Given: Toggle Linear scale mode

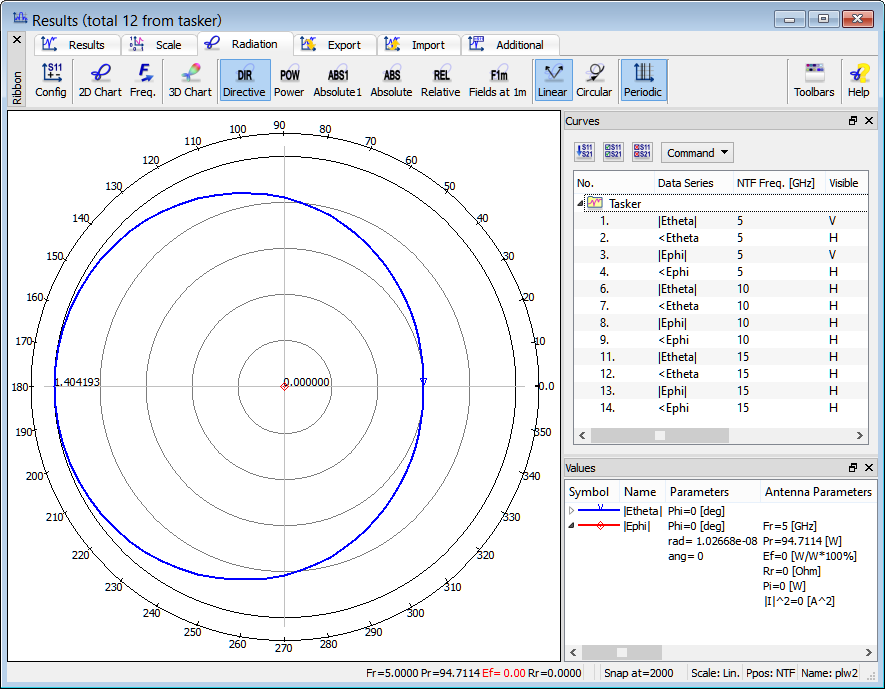Looking at the screenshot, I should point(552,80).
